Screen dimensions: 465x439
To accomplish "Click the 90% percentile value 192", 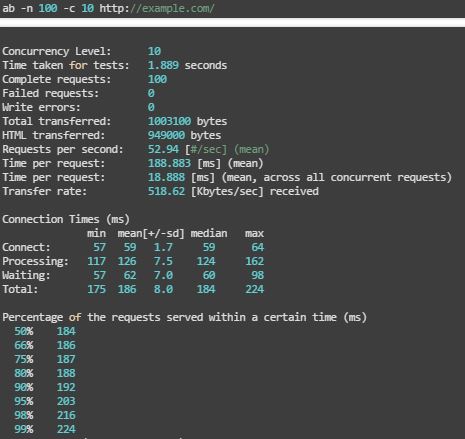I will 66,387.
